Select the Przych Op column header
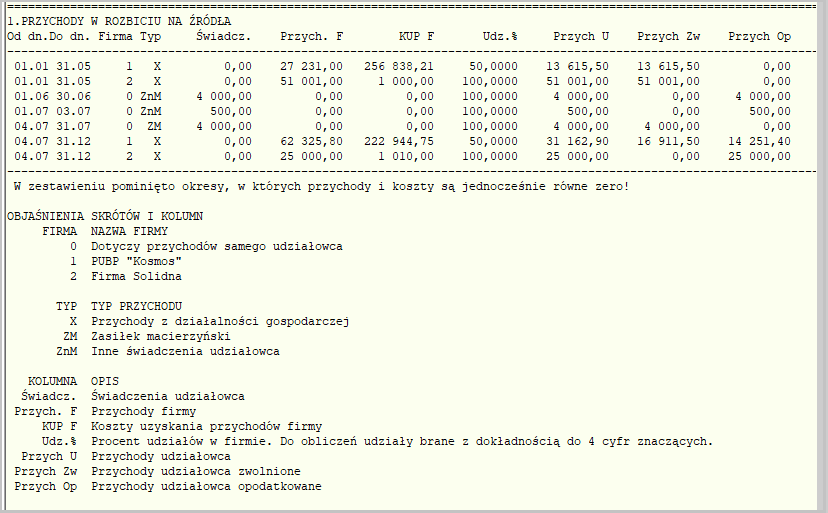Viewport: 828px width, 513px height. click(x=759, y=36)
